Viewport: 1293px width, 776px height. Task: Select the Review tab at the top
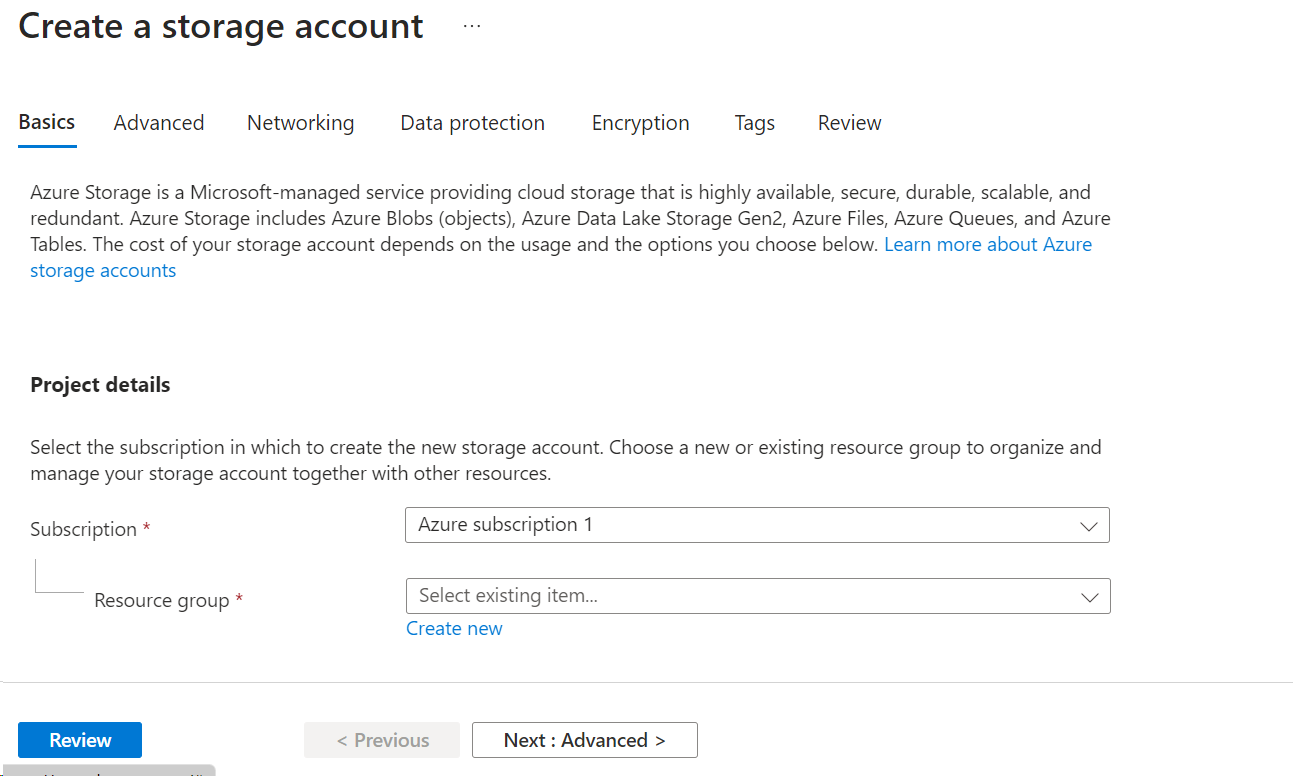click(849, 123)
